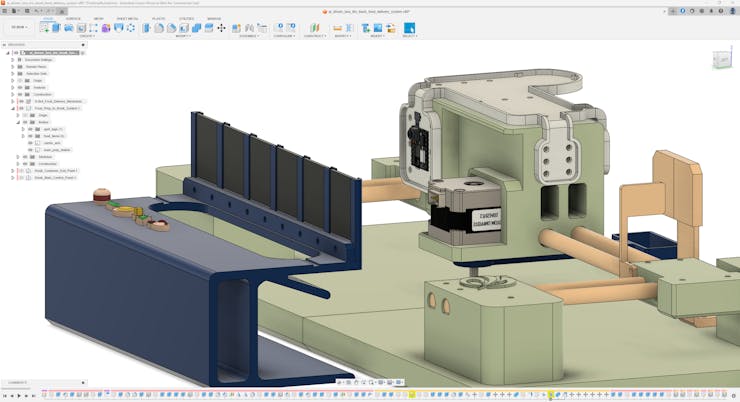Expand the Document Settings tree node
Image resolution: width=740 pixels, height=402 pixels.
[13, 59]
